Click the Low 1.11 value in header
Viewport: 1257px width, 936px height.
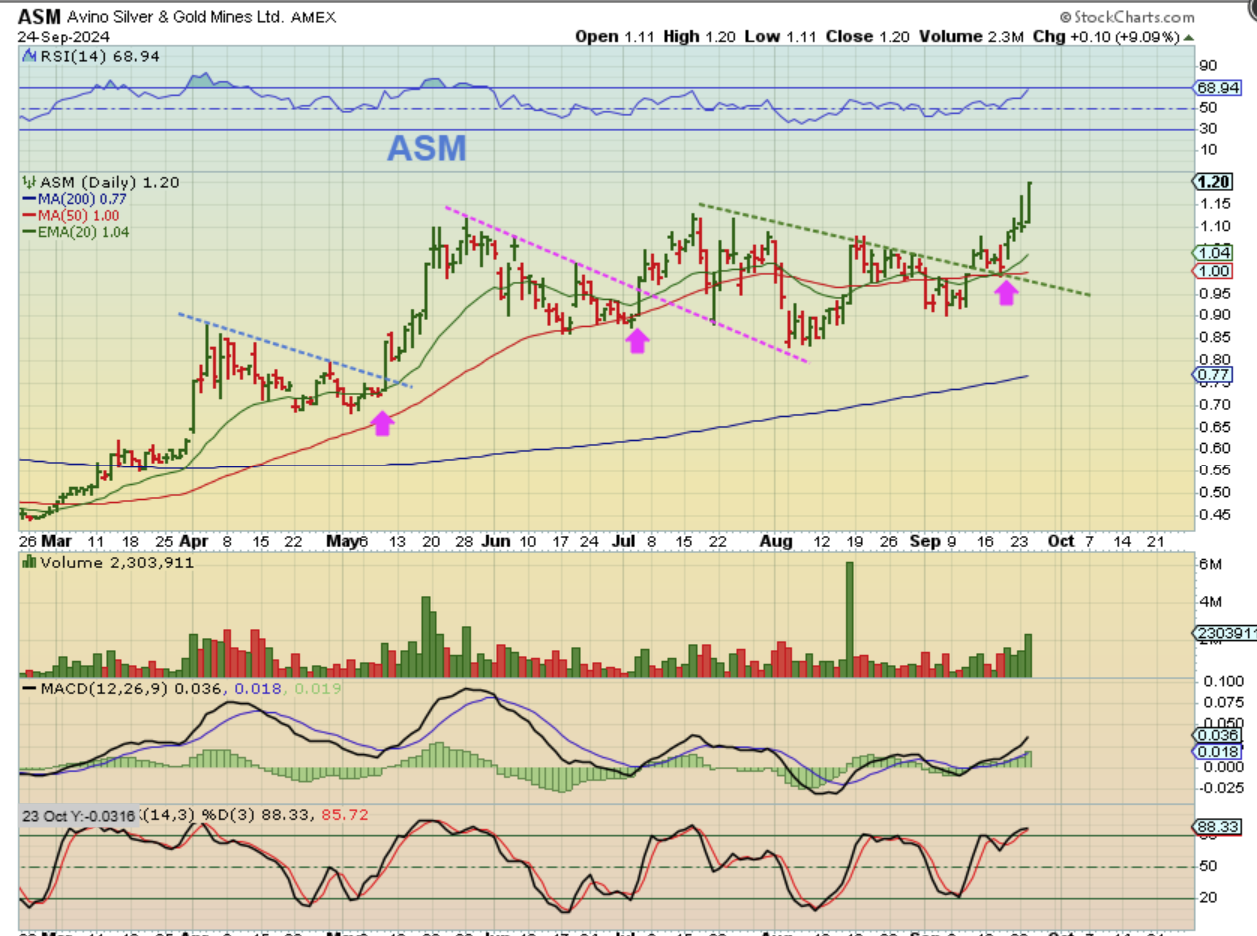pyautogui.click(x=778, y=35)
